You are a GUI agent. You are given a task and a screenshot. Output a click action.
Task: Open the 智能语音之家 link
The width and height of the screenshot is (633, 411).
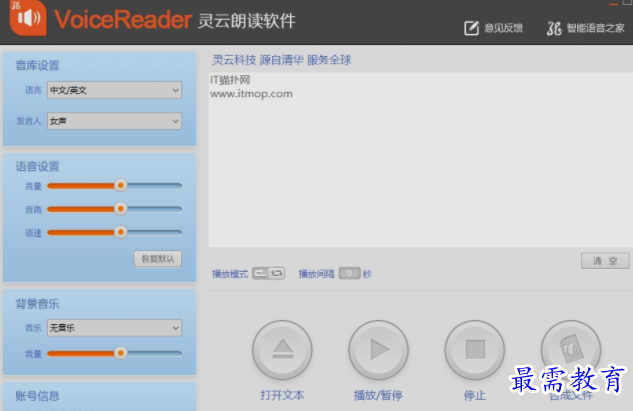586,28
